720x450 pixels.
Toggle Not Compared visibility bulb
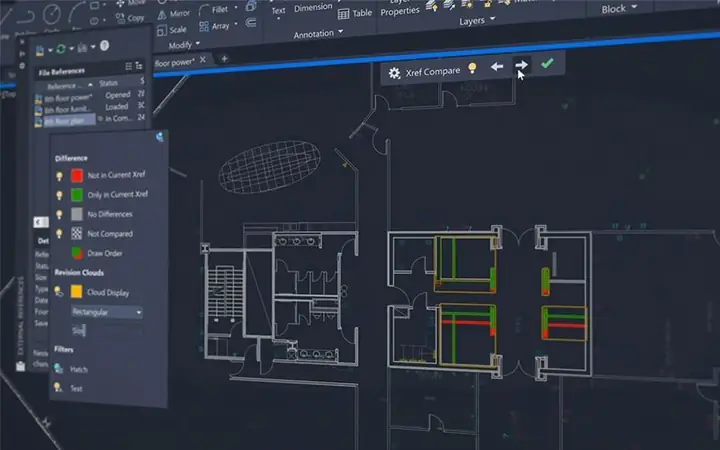pos(59,234)
